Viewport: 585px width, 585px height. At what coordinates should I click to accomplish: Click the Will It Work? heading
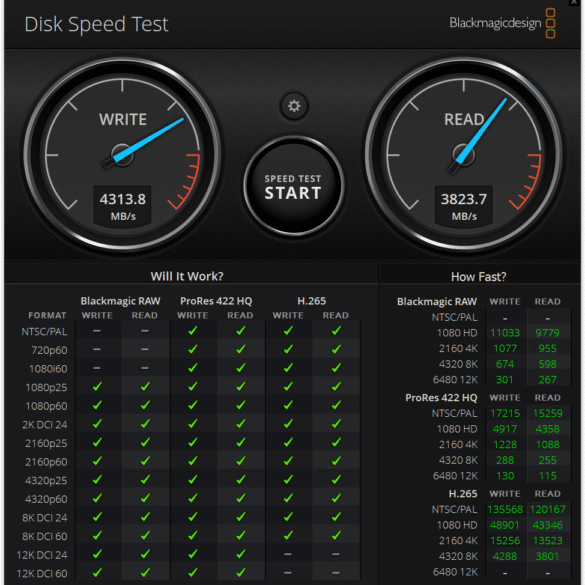[x=187, y=276]
